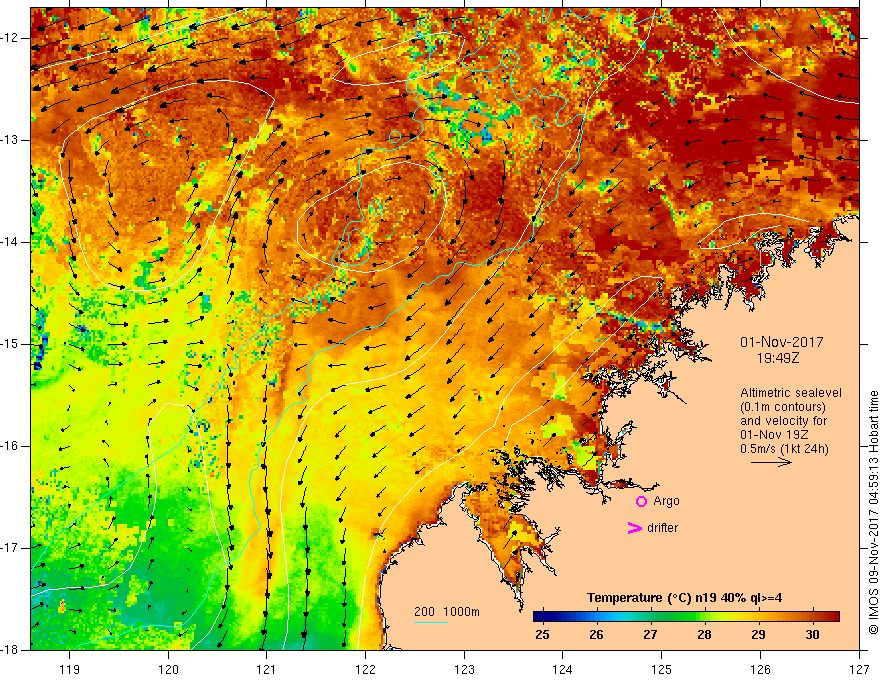Click latitude axis label -17
This screenshot has width=880, height=680.
coord(11,548)
